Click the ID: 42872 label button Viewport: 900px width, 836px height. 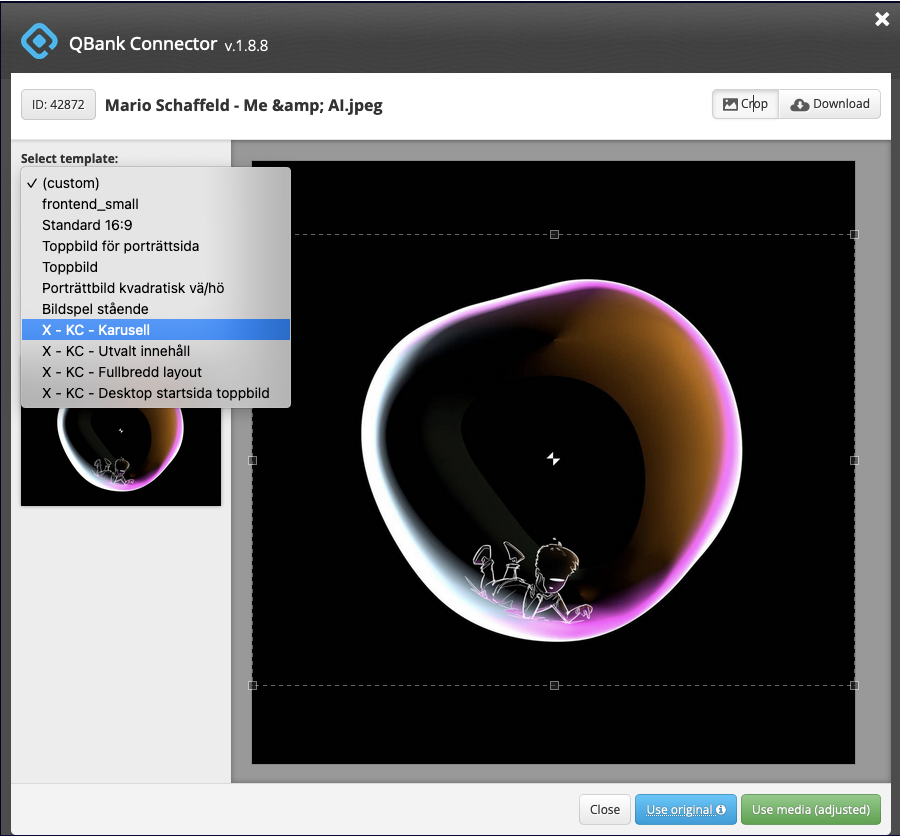pos(58,104)
